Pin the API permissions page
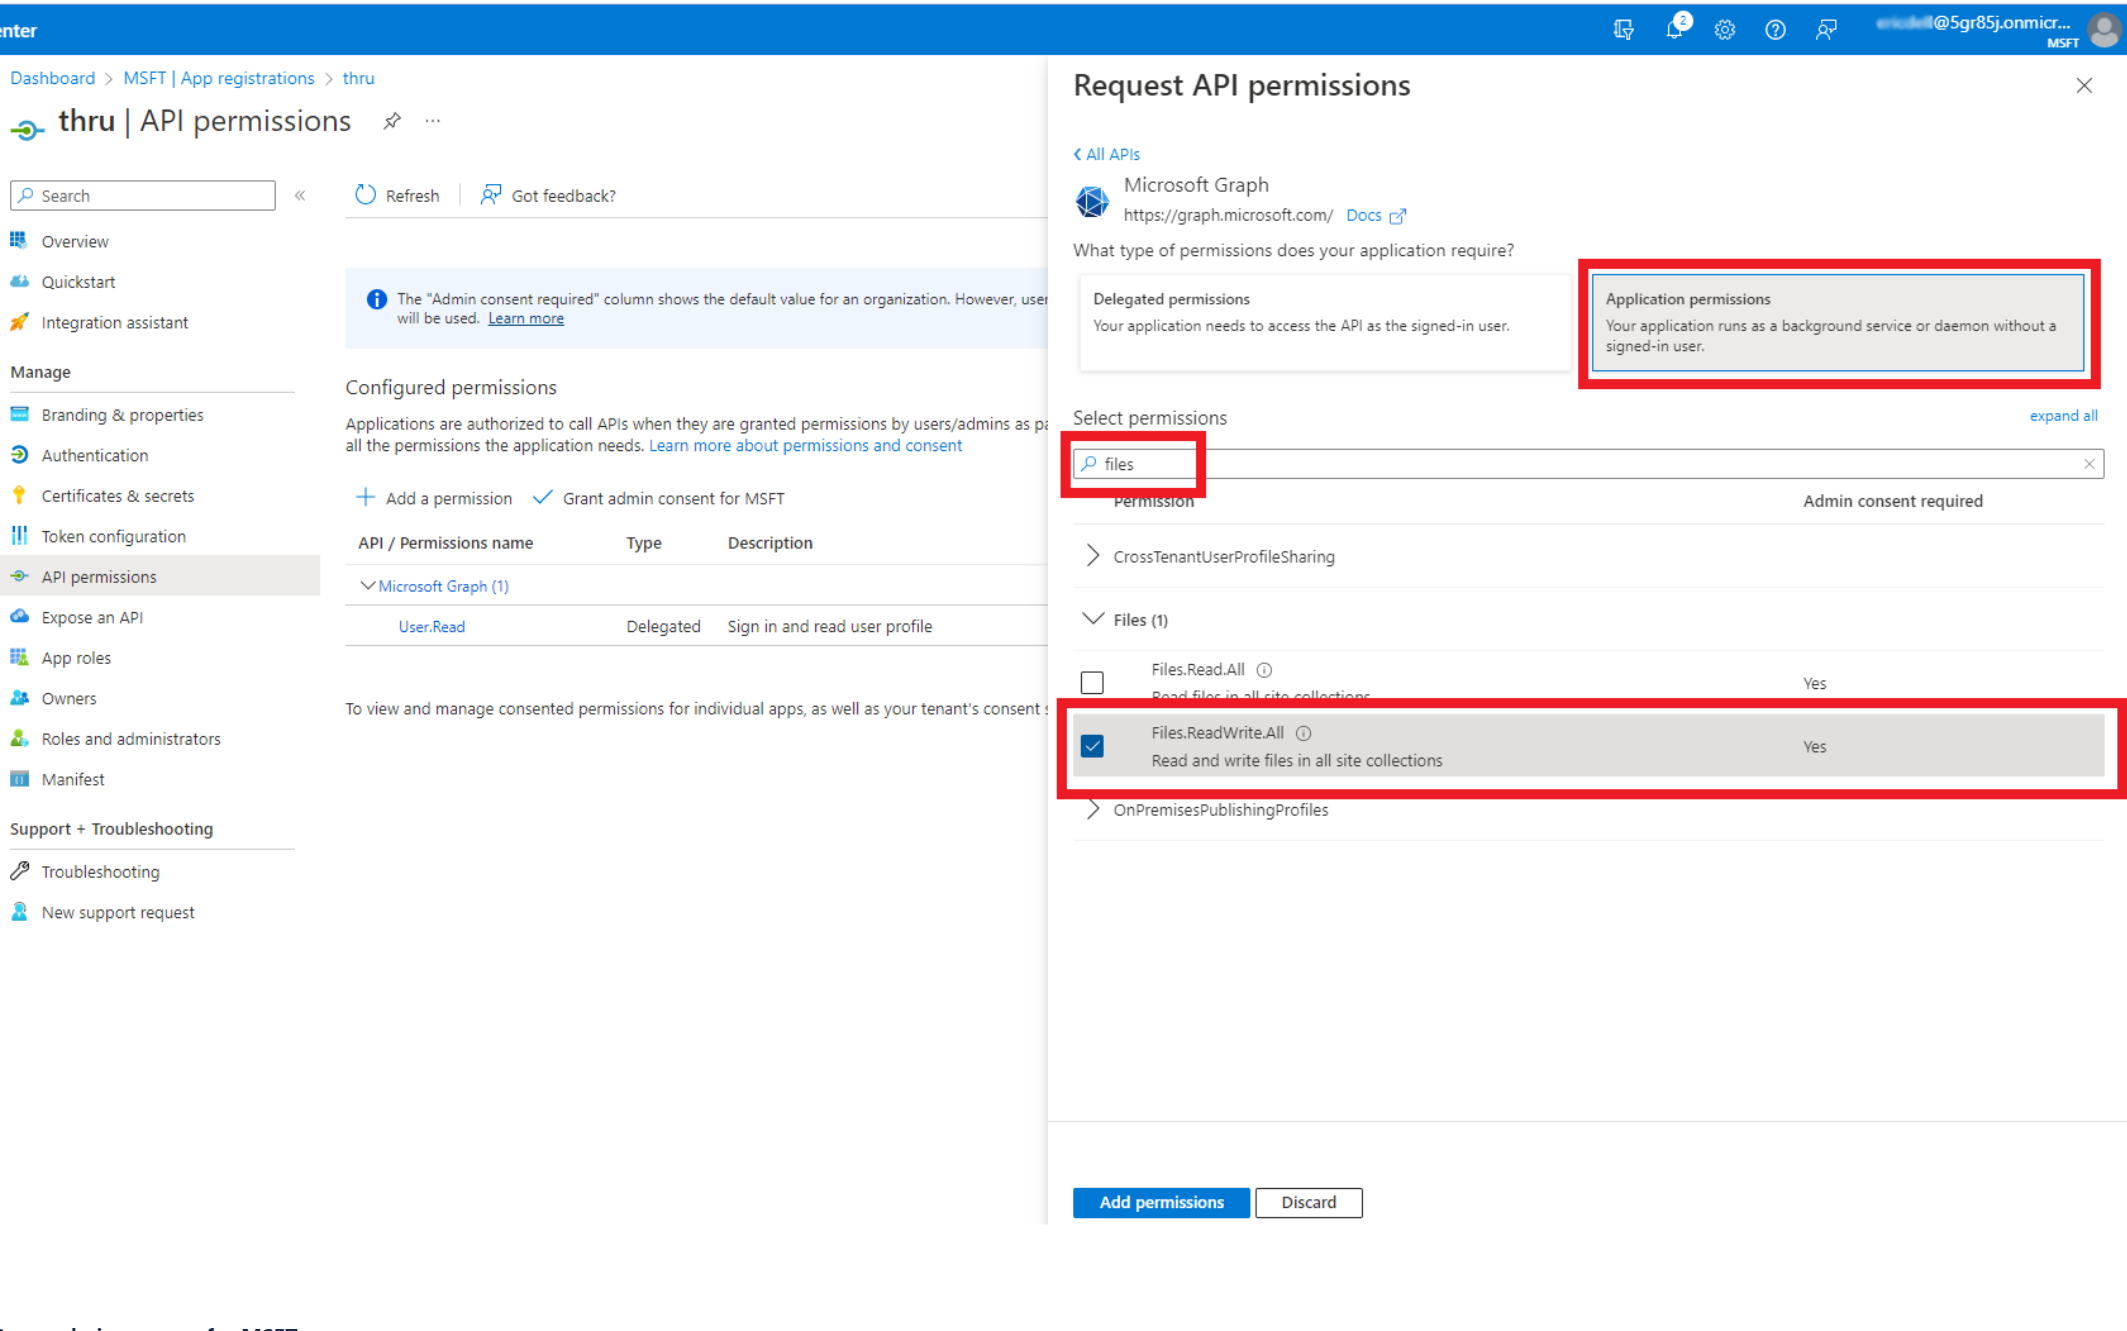The height and width of the screenshot is (1331, 2127). [392, 121]
